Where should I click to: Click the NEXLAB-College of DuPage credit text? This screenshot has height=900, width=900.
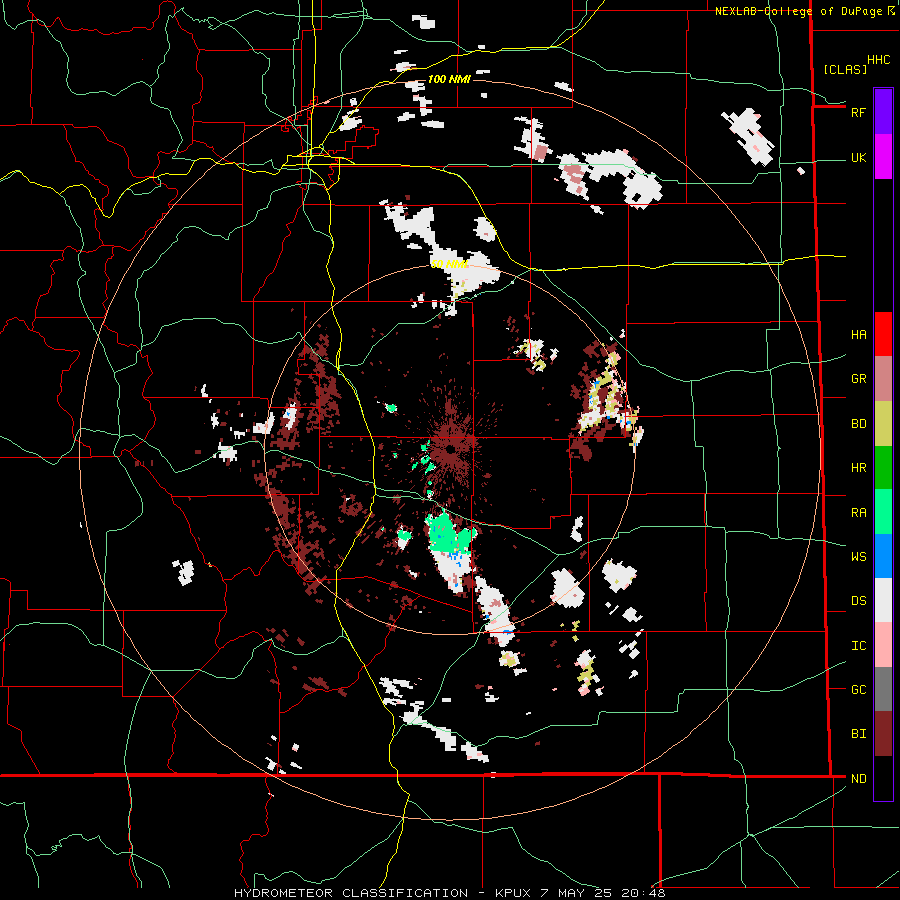click(x=798, y=11)
